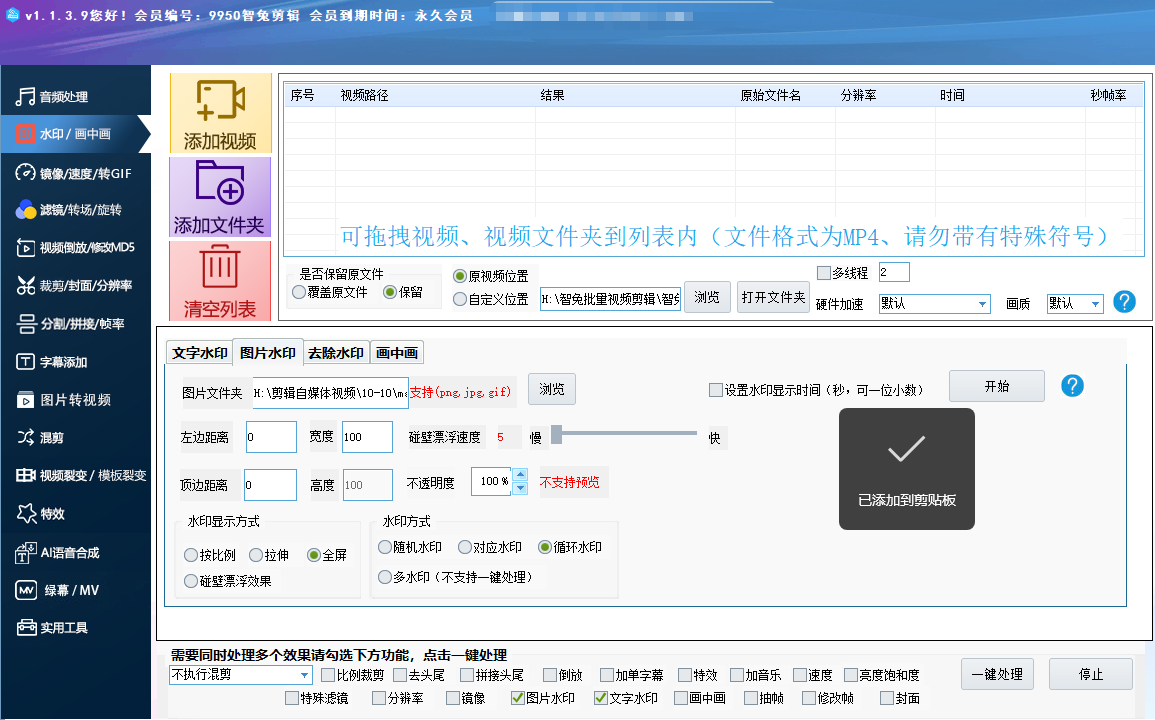Open 字幕添加 subtitle item in sidebar
The width and height of the screenshot is (1155, 720).
click(x=63, y=362)
